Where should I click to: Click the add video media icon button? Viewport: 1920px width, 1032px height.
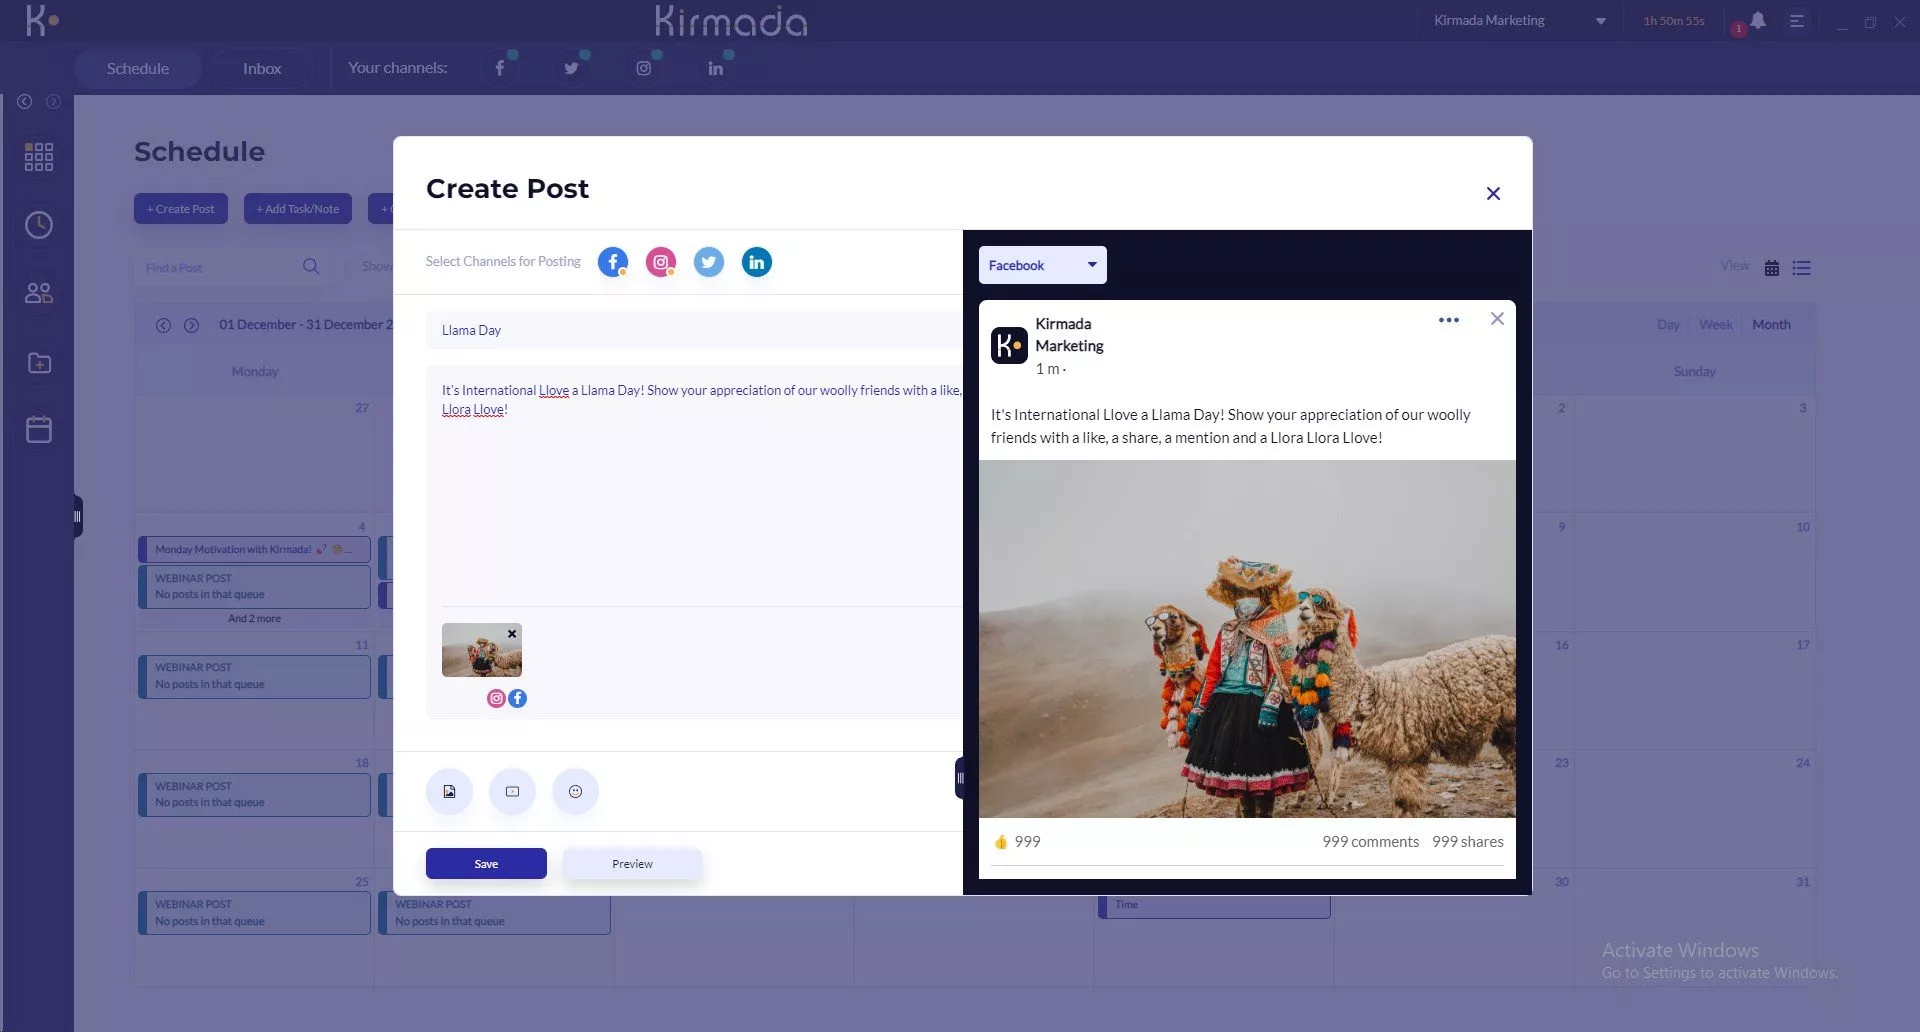click(x=512, y=791)
